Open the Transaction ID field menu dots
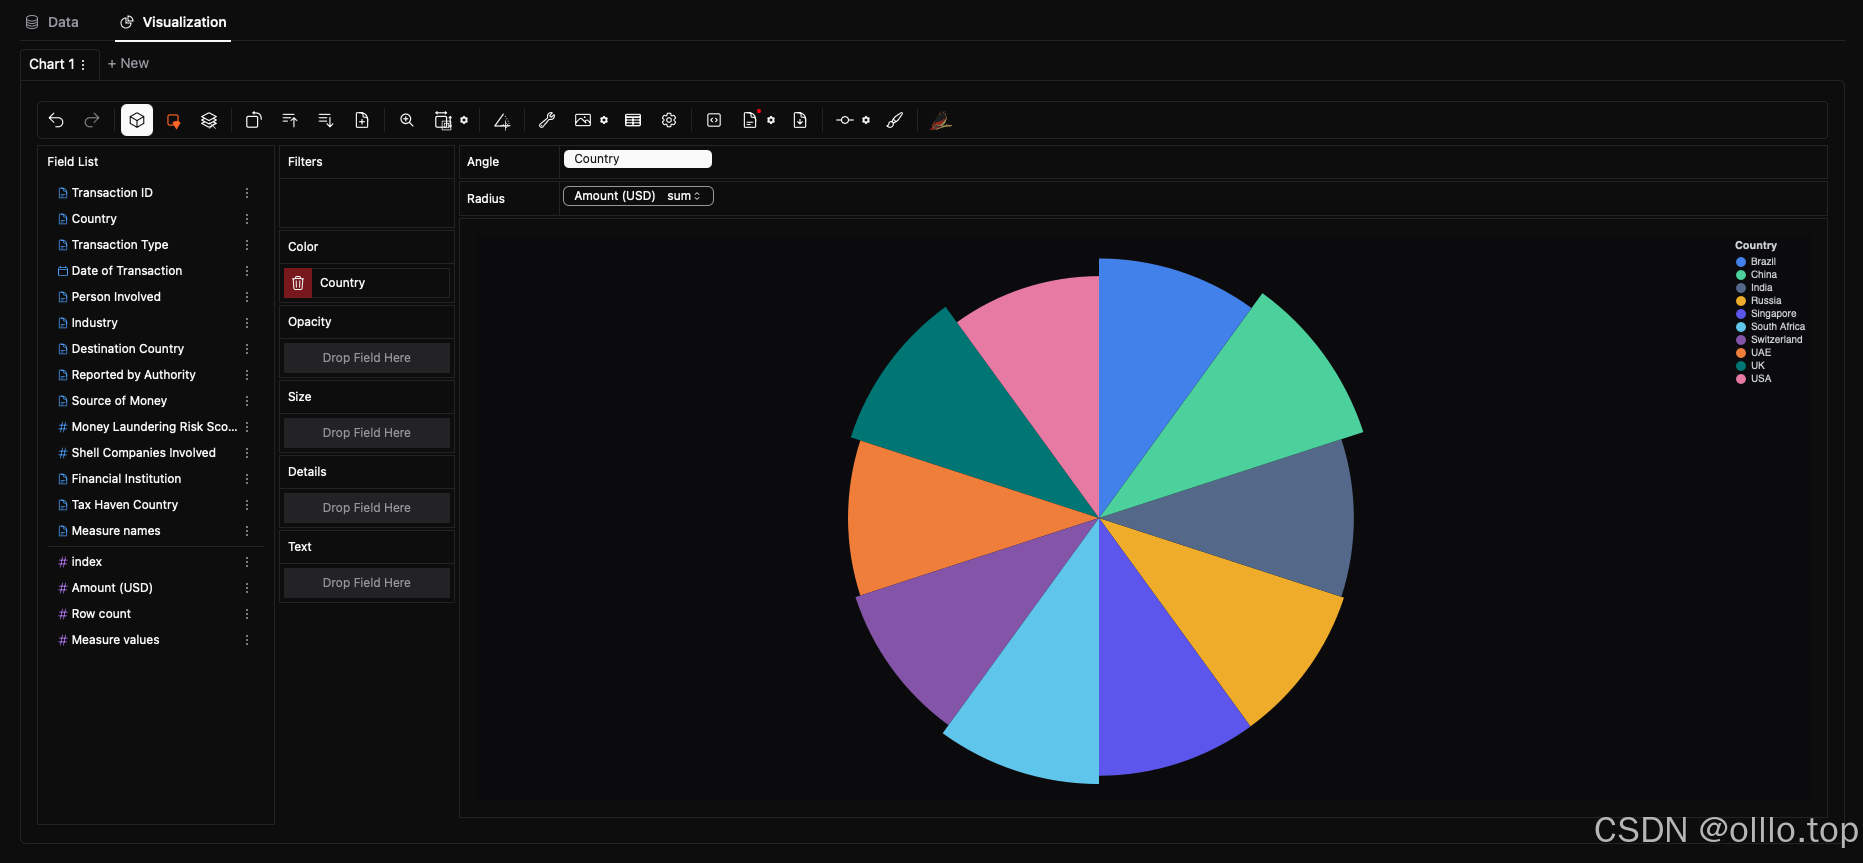Viewport: 1863px width, 863px height. [x=247, y=193]
